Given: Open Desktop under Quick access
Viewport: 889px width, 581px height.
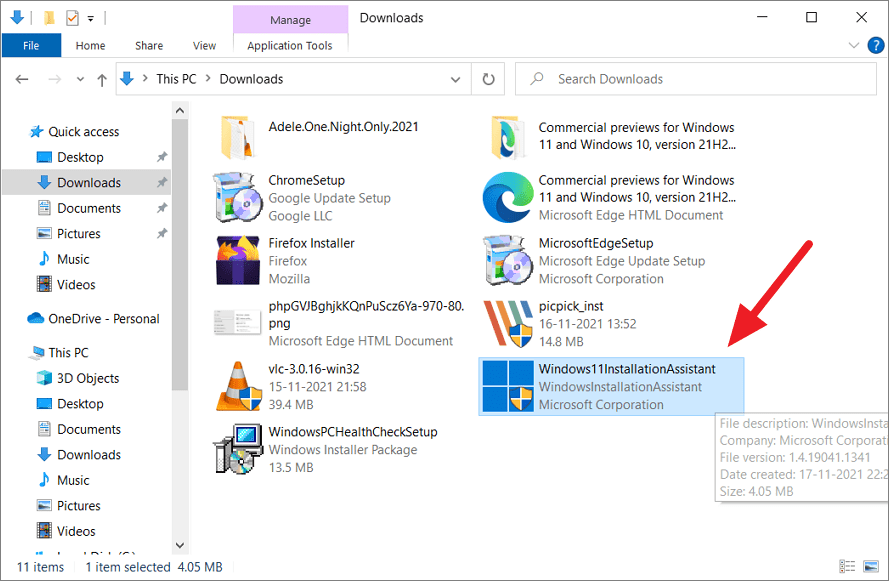Looking at the screenshot, I should [80, 157].
